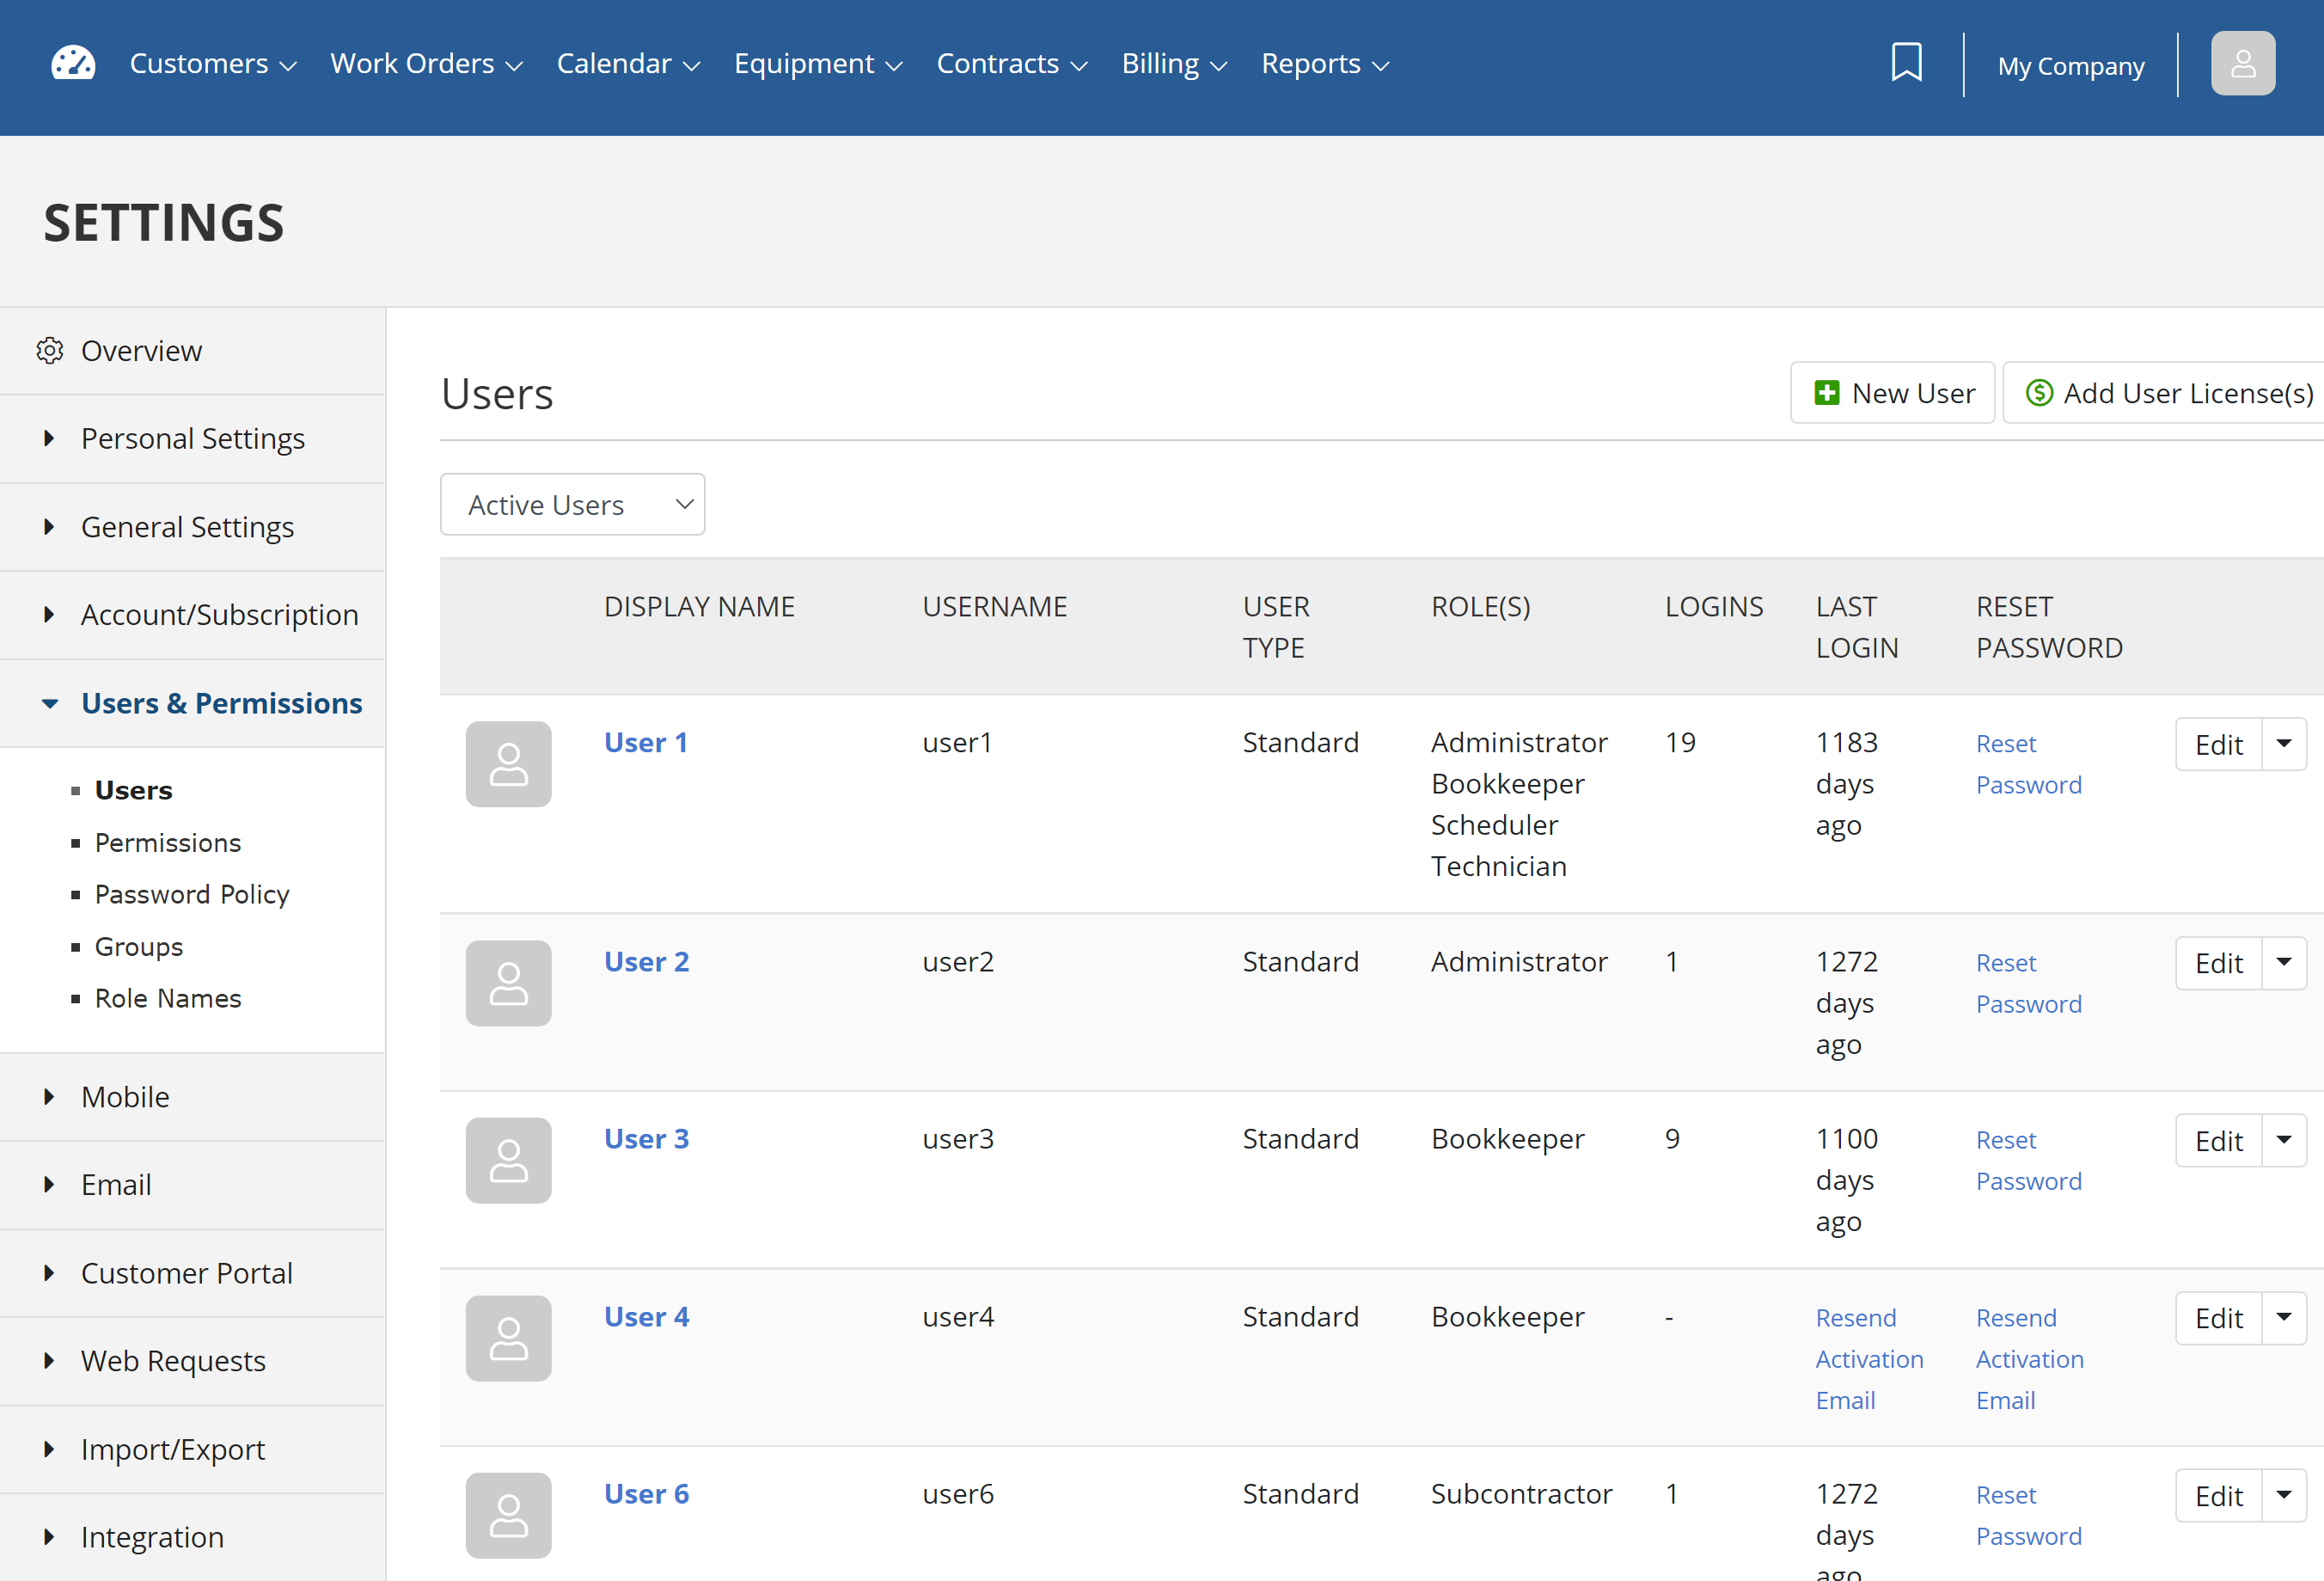Image resolution: width=2324 pixels, height=1581 pixels.
Task: Click the green plus New User icon
Action: (1826, 393)
